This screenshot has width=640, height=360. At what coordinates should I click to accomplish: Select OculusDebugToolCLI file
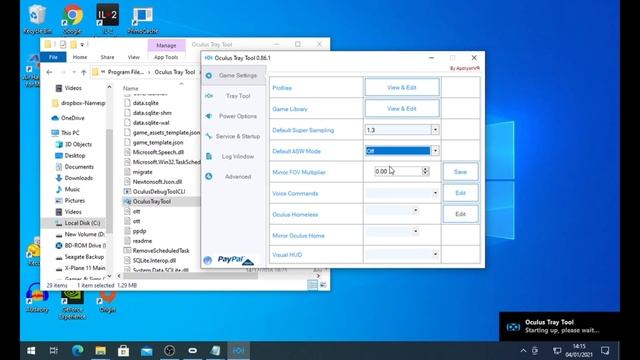pos(158,191)
